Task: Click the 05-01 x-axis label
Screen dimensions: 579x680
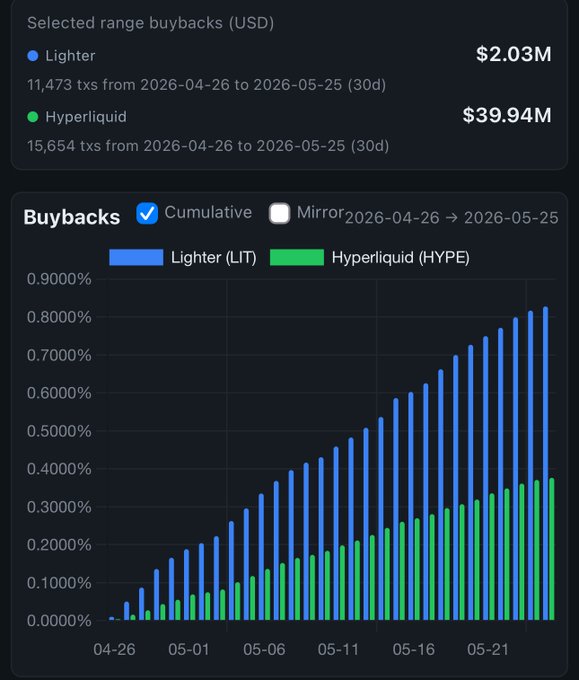Action: pos(189,650)
